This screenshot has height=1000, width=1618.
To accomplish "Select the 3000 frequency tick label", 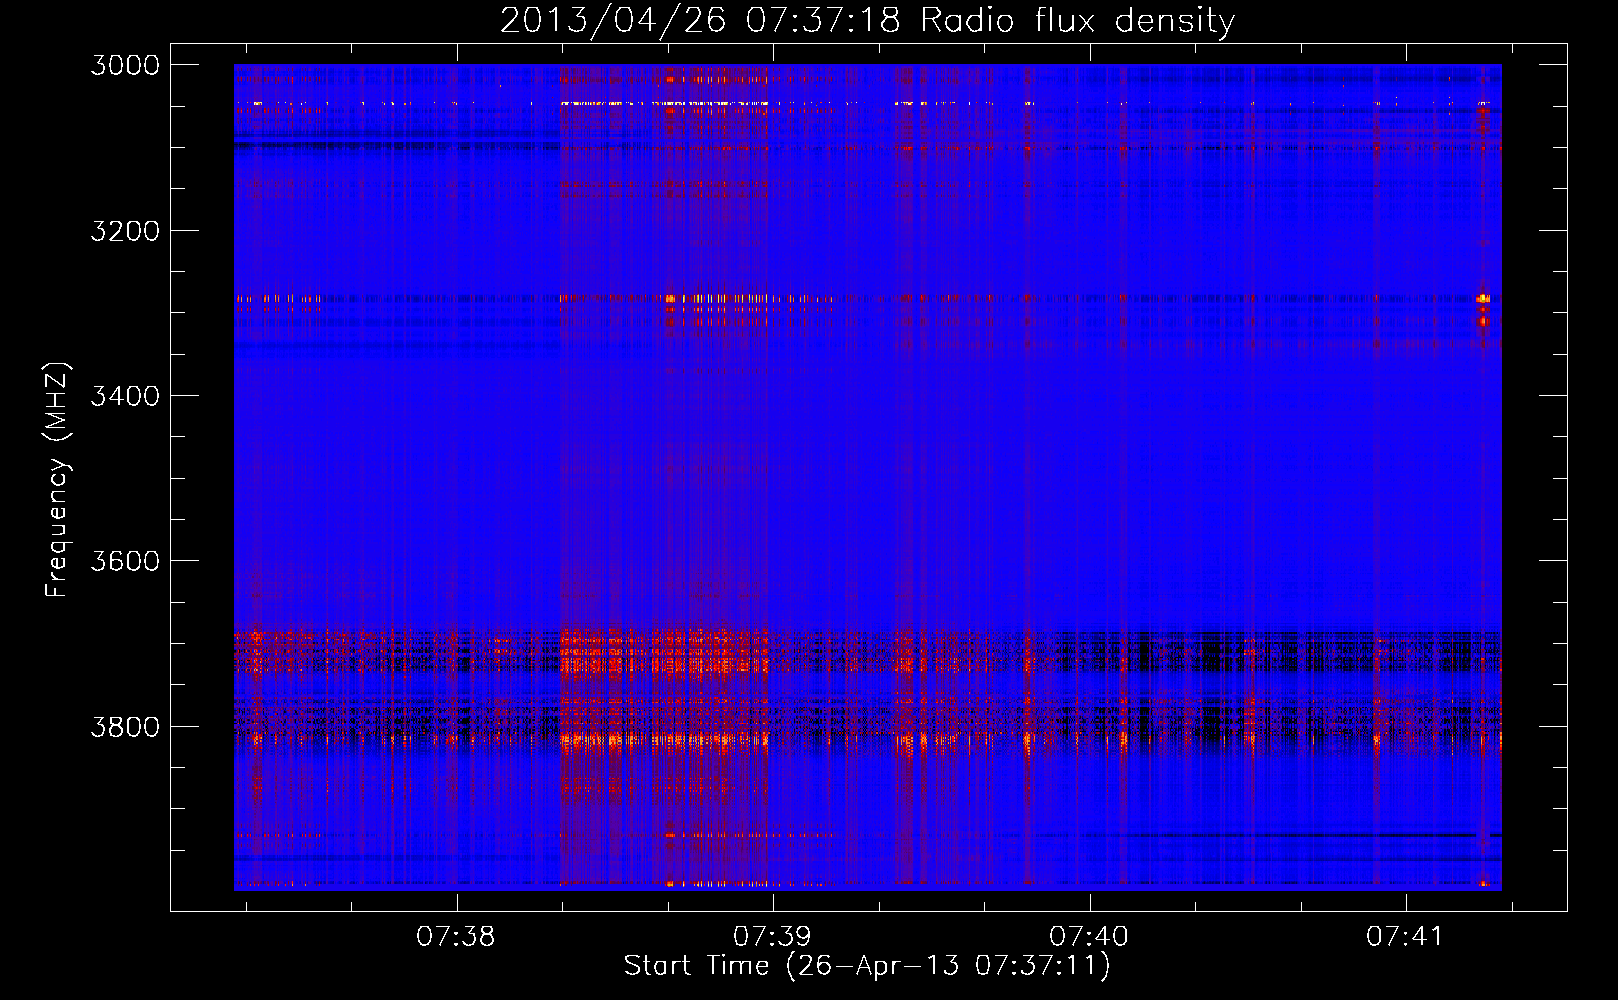I will tap(125, 65).
